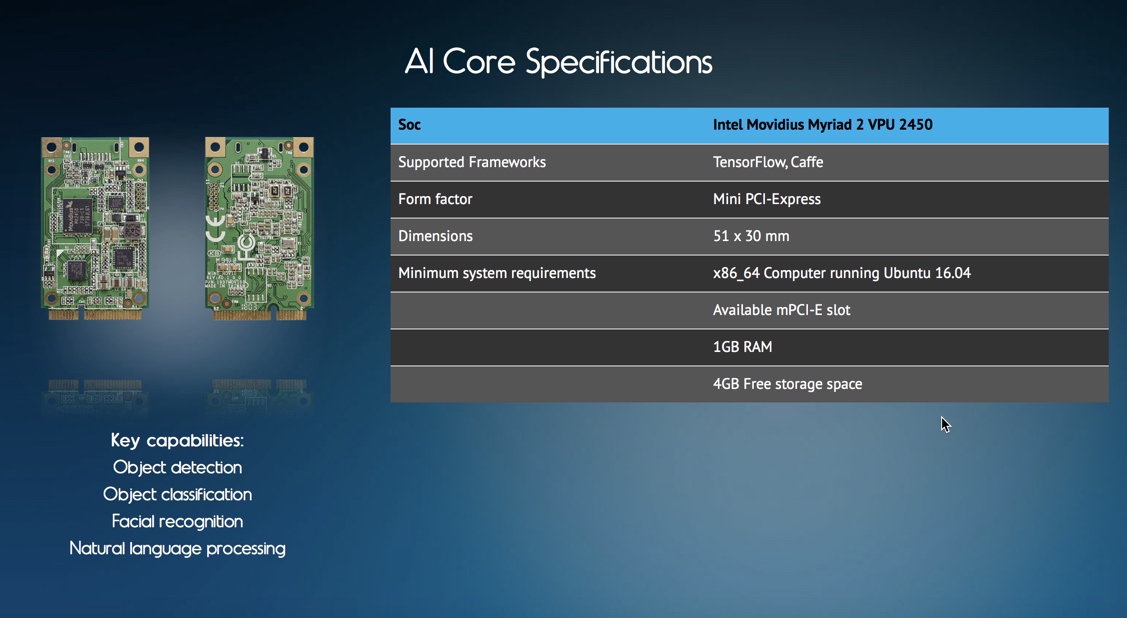Click the AI Core Specifications title

[x=557, y=61]
